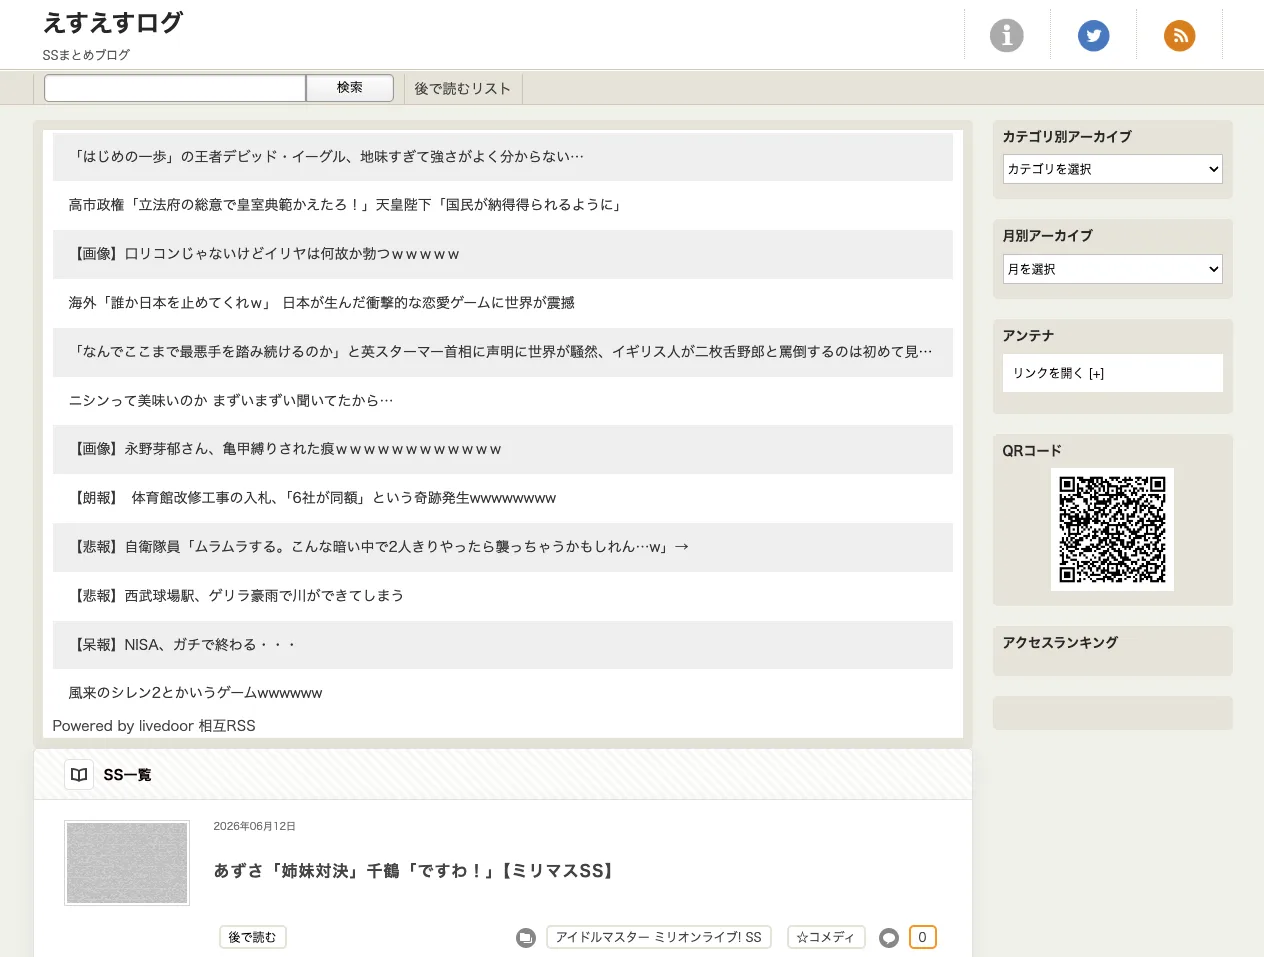The height and width of the screenshot is (957, 1264).
Task: Click the category folder icon
Action: (x=526, y=938)
